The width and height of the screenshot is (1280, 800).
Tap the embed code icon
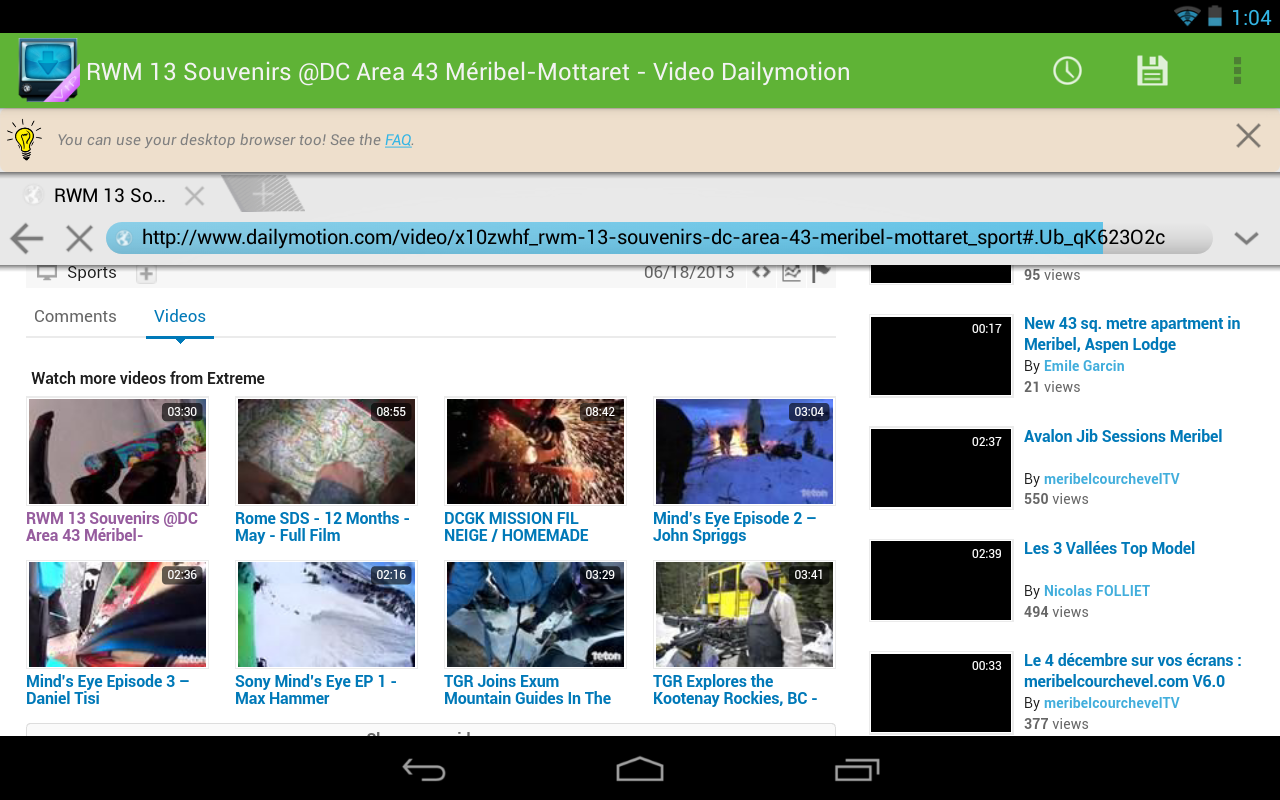(x=761, y=272)
